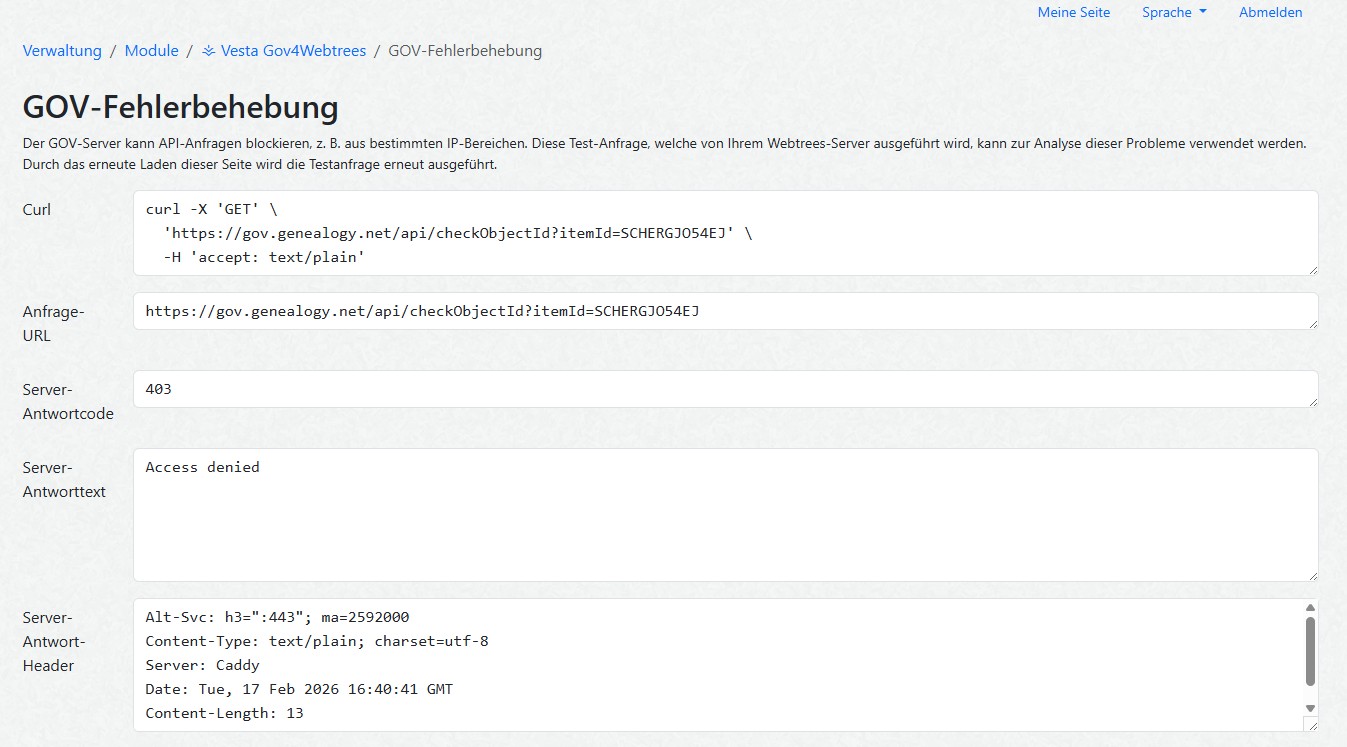Click the 'Content-Length: 13' header line

224,713
